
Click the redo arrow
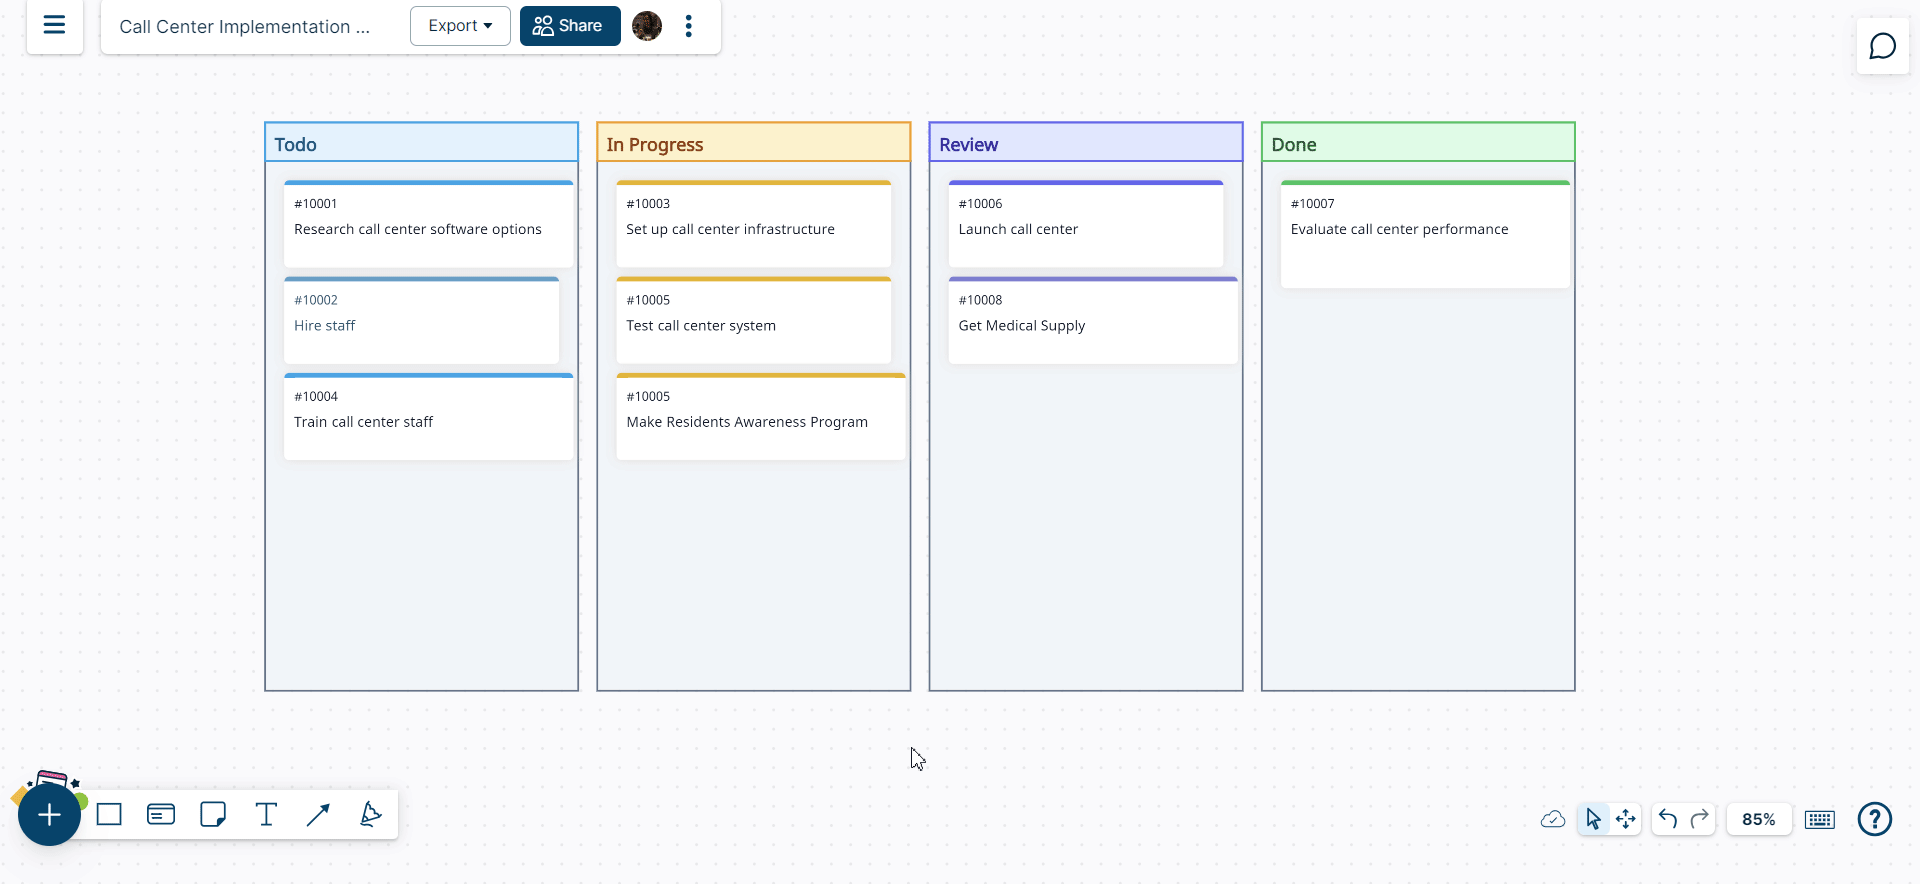[1699, 820]
